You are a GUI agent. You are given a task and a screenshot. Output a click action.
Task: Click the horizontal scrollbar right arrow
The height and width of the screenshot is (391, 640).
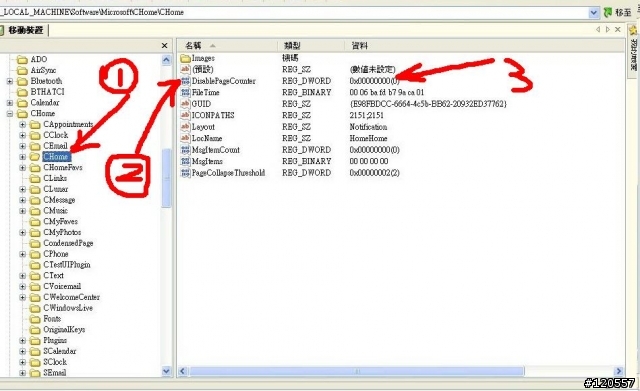click(x=619, y=371)
